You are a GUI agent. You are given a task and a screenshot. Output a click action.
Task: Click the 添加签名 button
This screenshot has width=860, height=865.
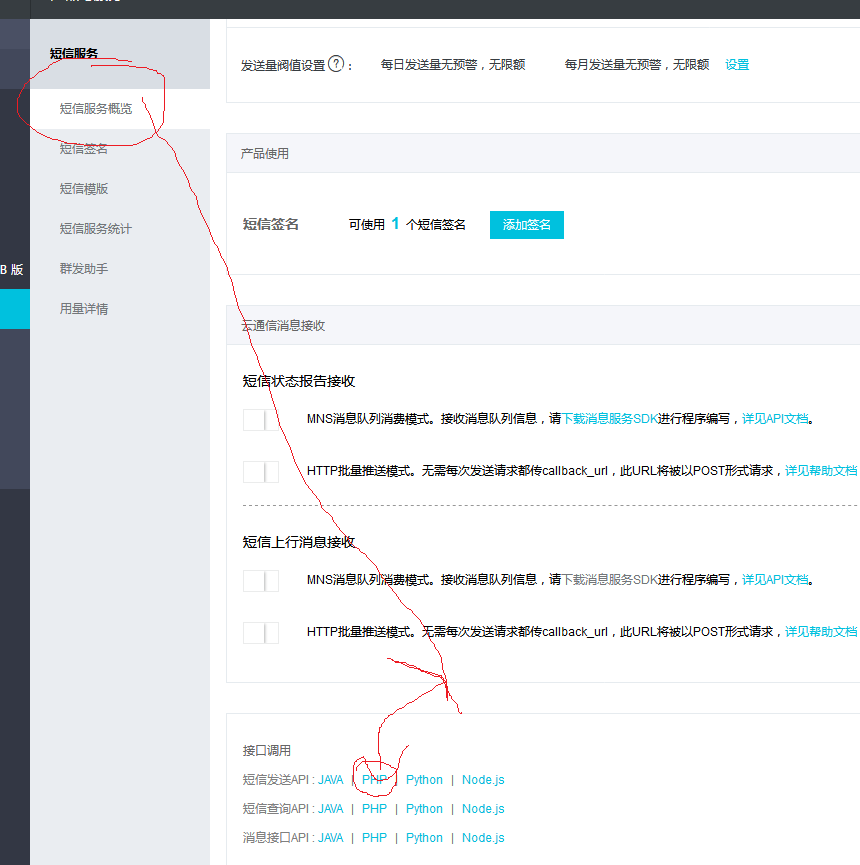point(527,225)
